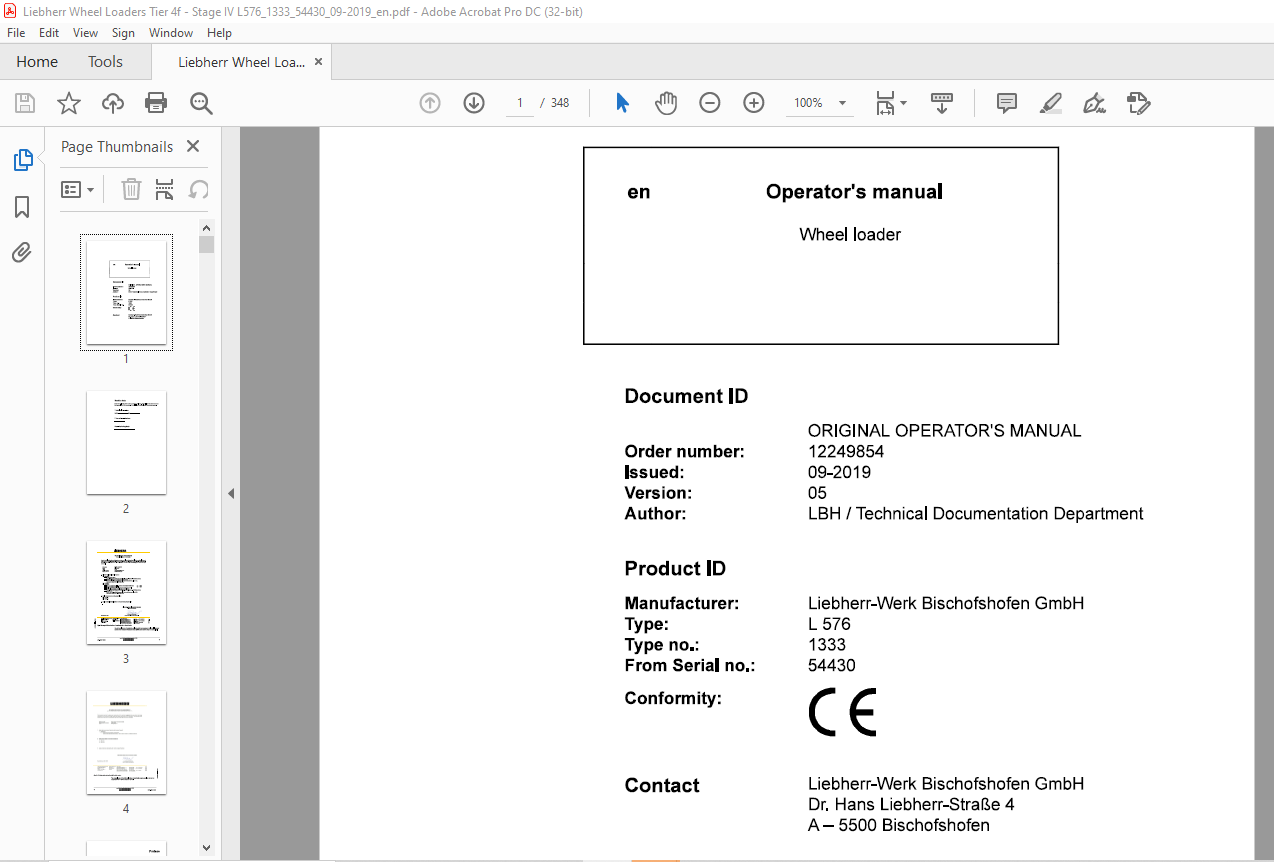The width and height of the screenshot is (1274, 862).
Task: Open the Help menu
Action: point(219,33)
